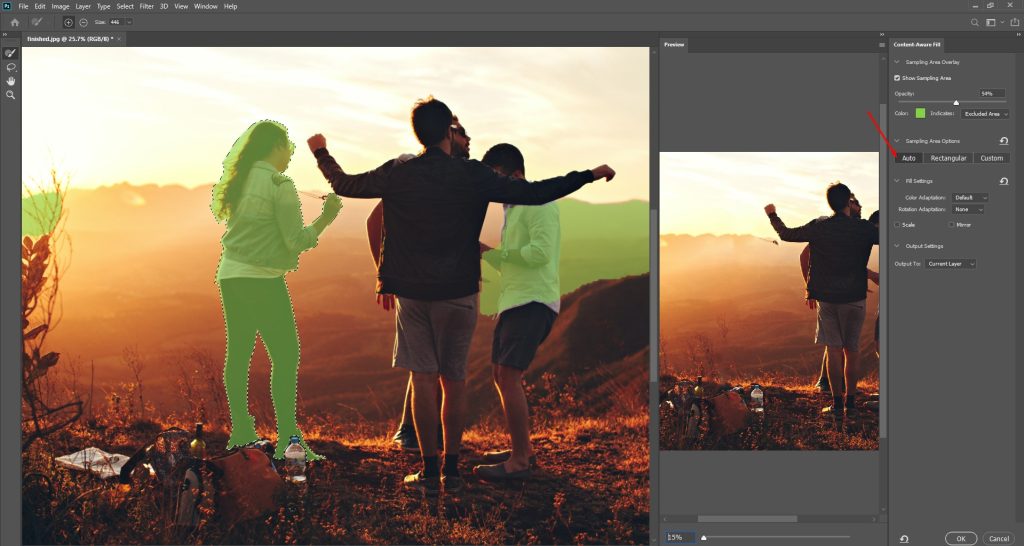The width and height of the screenshot is (1024, 546).
Task: Click the Opacity percentage field
Action: (x=992, y=93)
